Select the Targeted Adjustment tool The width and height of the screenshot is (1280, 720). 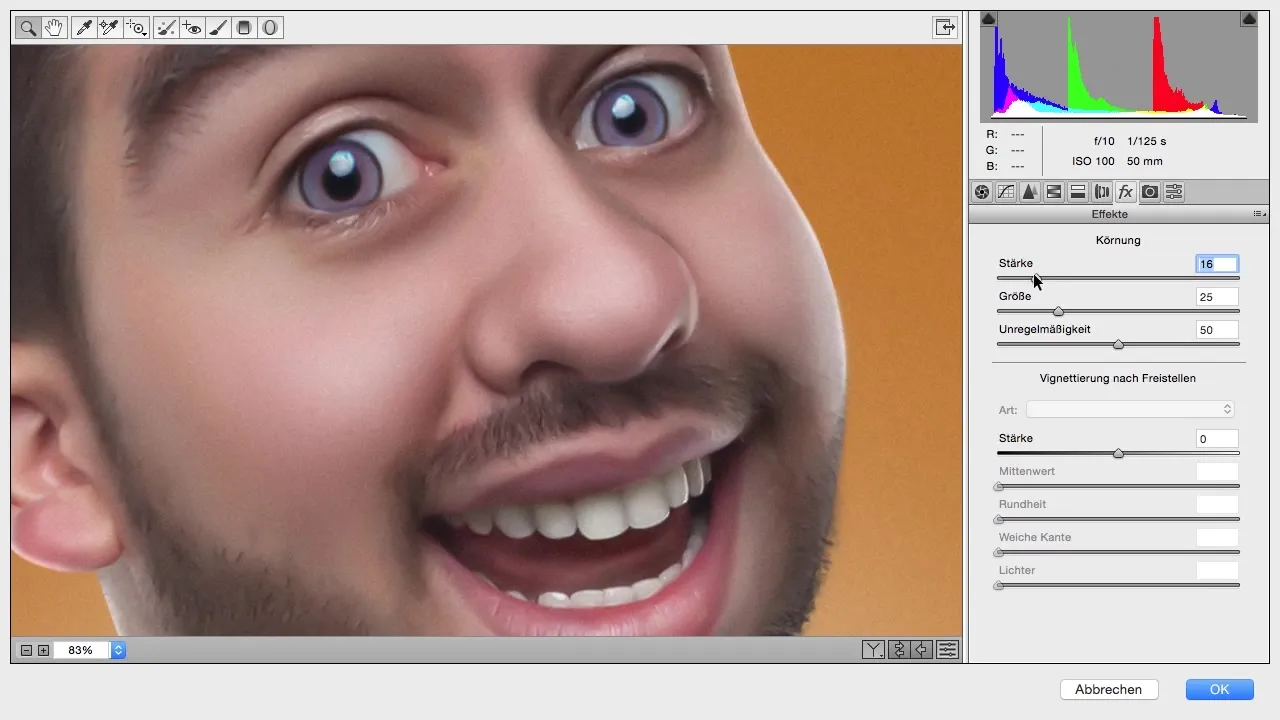135,28
